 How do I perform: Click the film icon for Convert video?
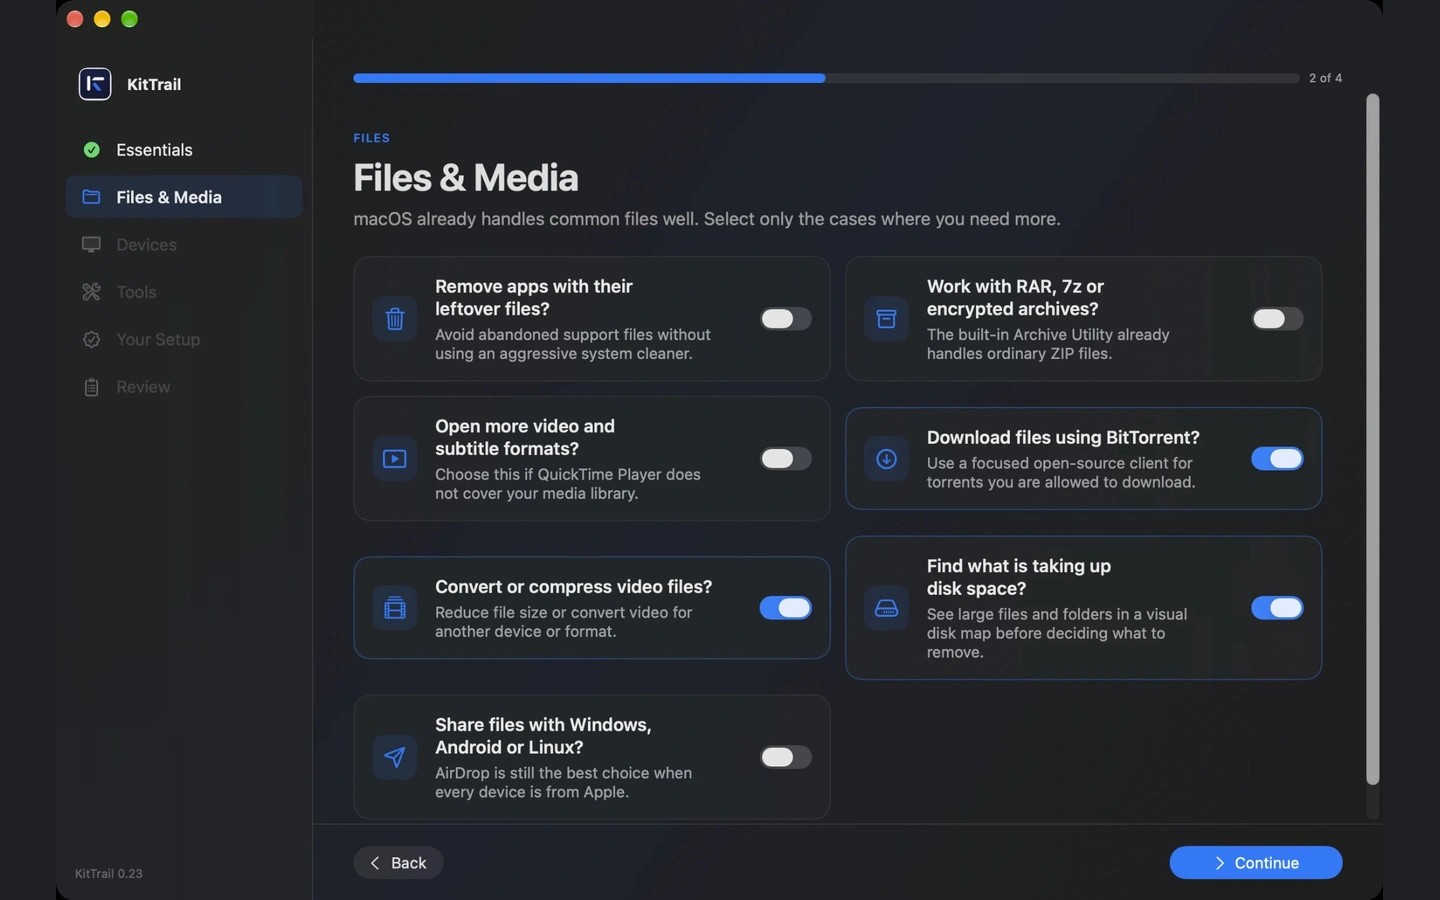click(x=395, y=608)
